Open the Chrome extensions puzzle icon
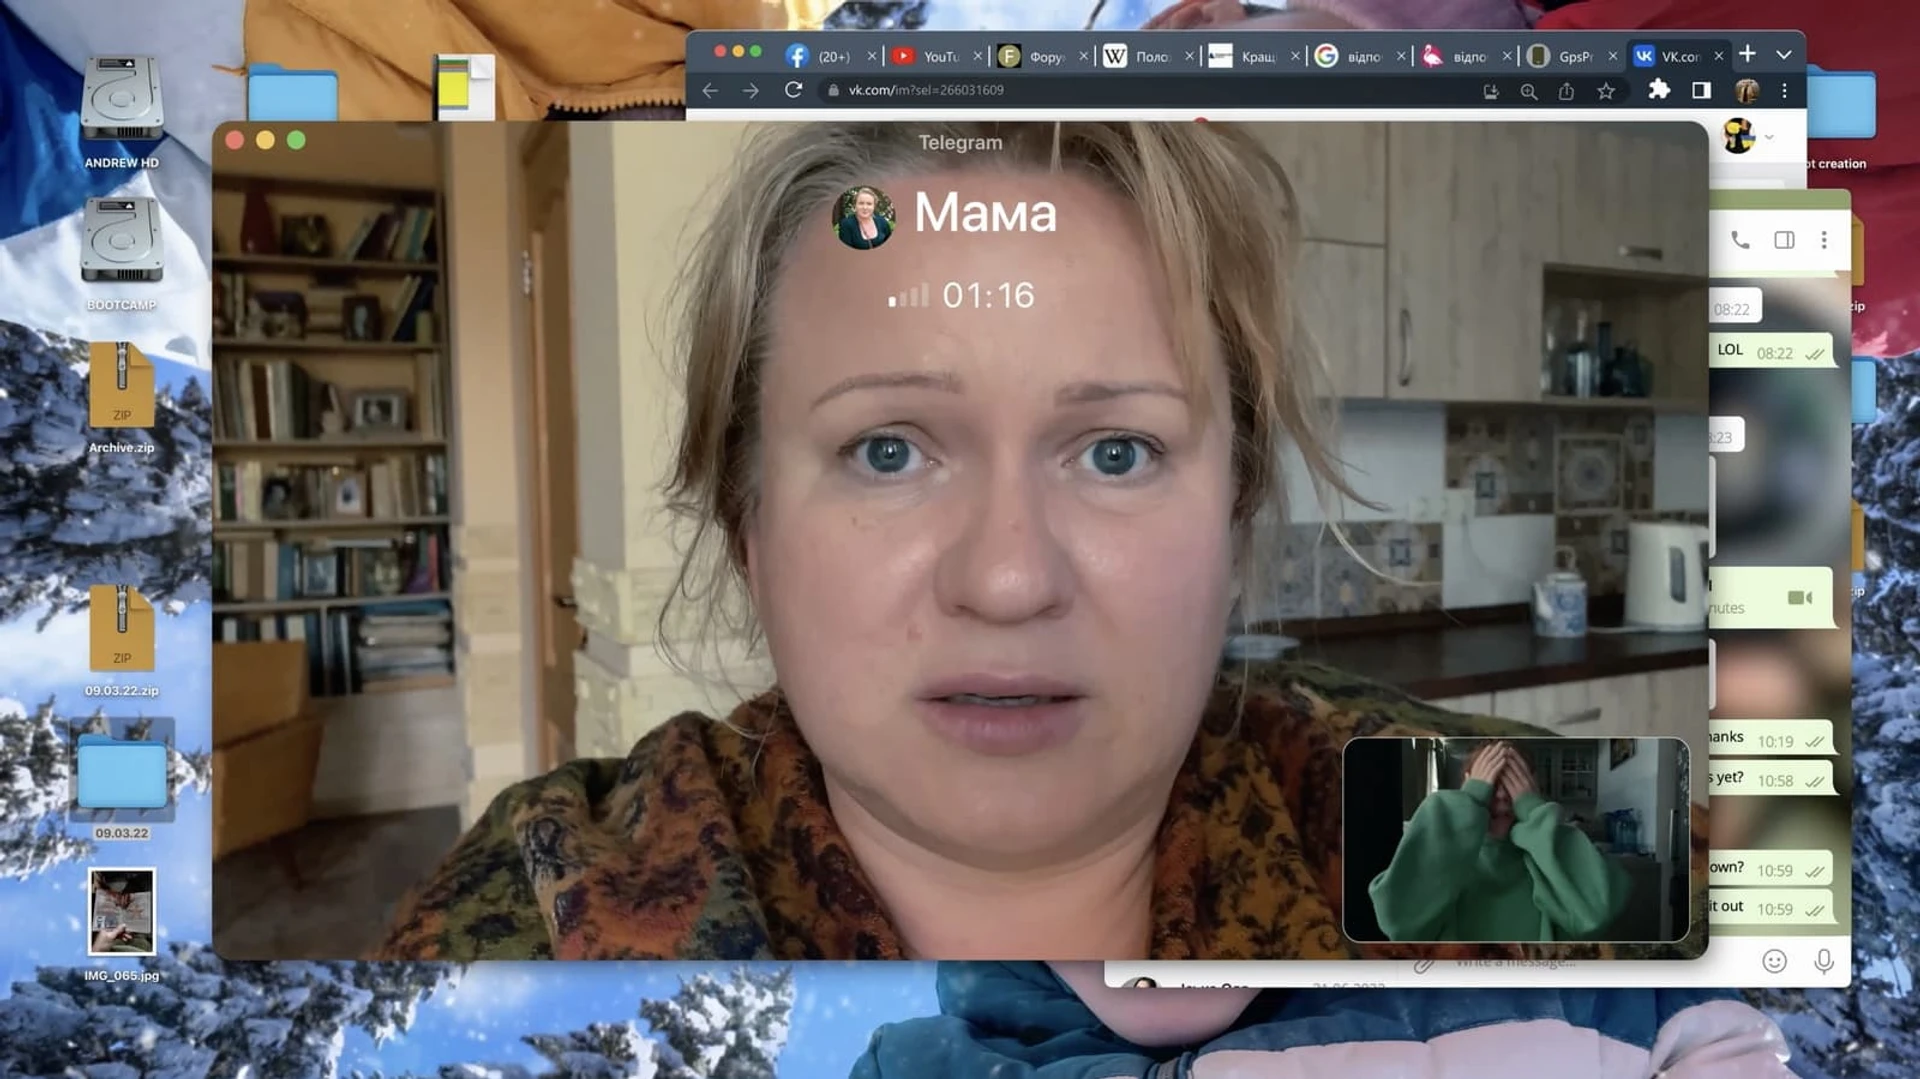 pyautogui.click(x=1659, y=90)
